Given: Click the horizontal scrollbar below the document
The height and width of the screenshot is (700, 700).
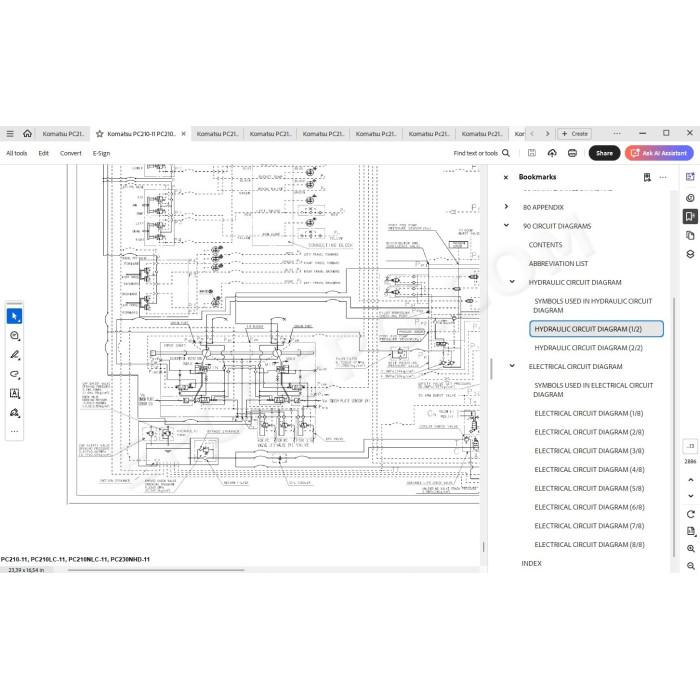Looking at the screenshot, I should click(x=156, y=570).
